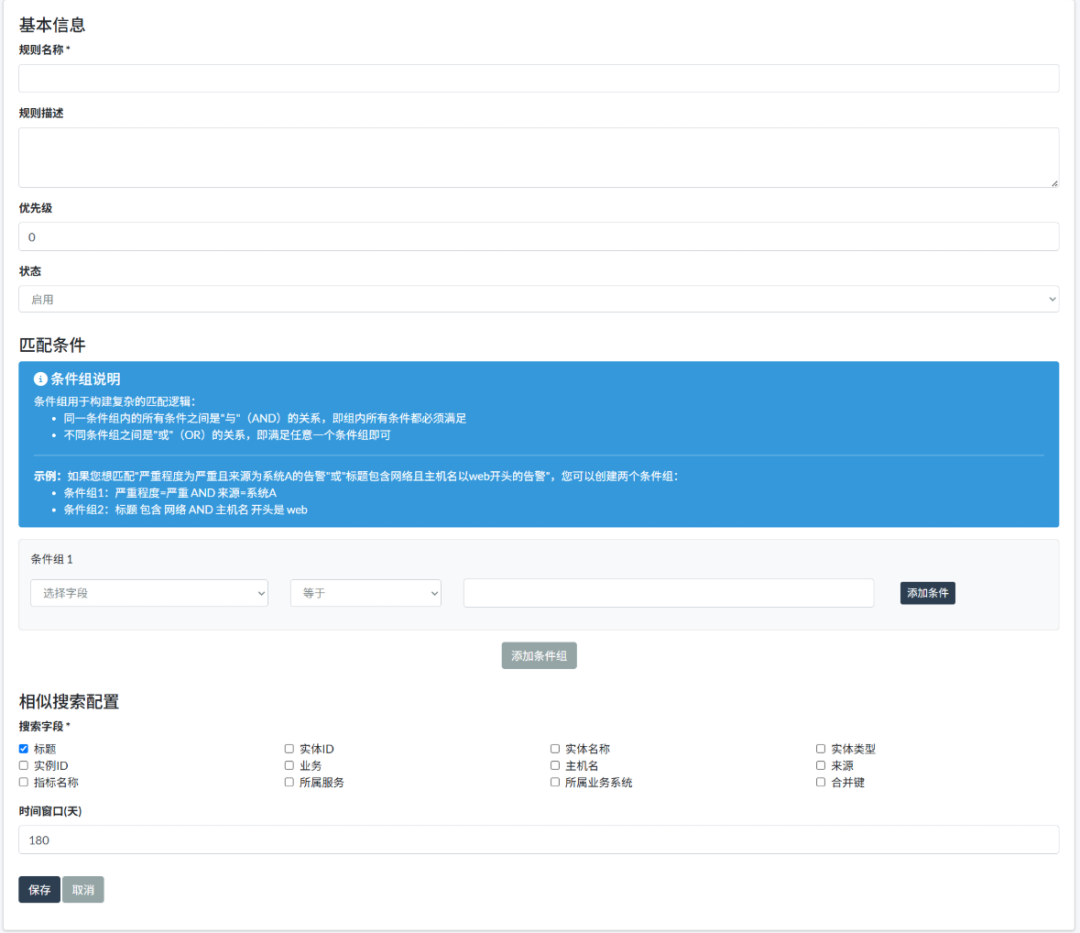Click into the 规则描述 text area
The image size is (1080, 933).
pos(538,157)
